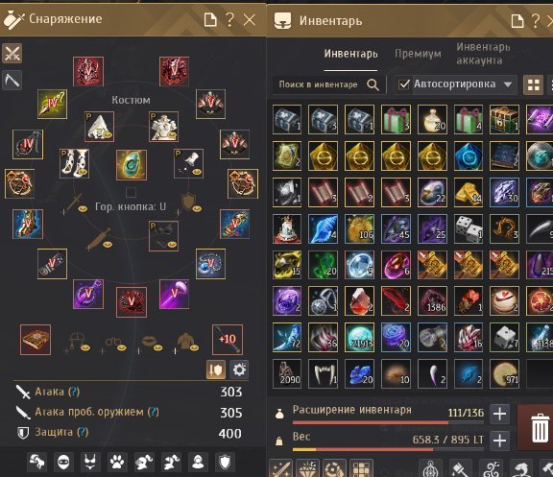Toggle the sword-and-shield display button
The width and height of the screenshot is (553, 477).
click(x=216, y=370)
